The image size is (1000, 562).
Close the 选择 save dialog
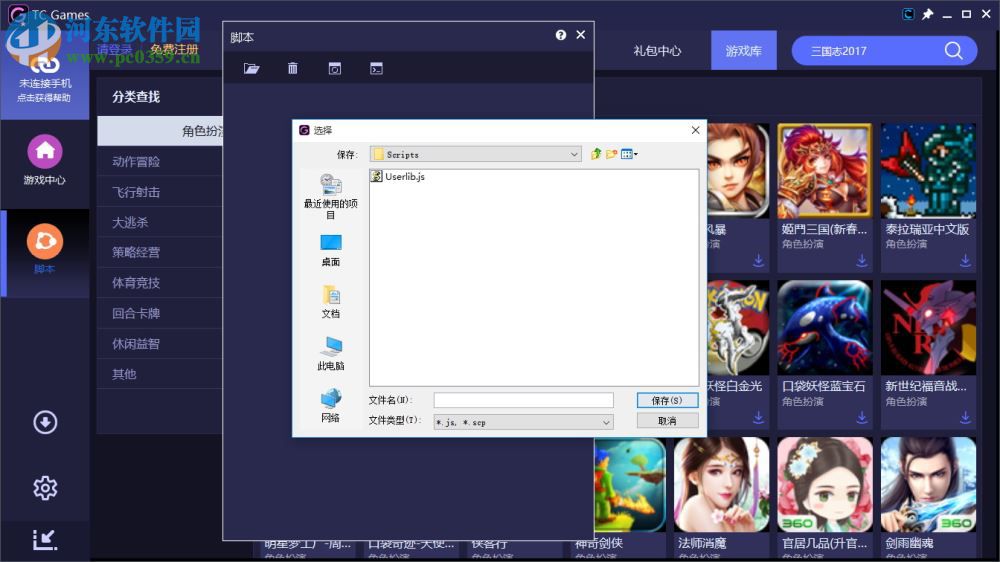(695, 130)
